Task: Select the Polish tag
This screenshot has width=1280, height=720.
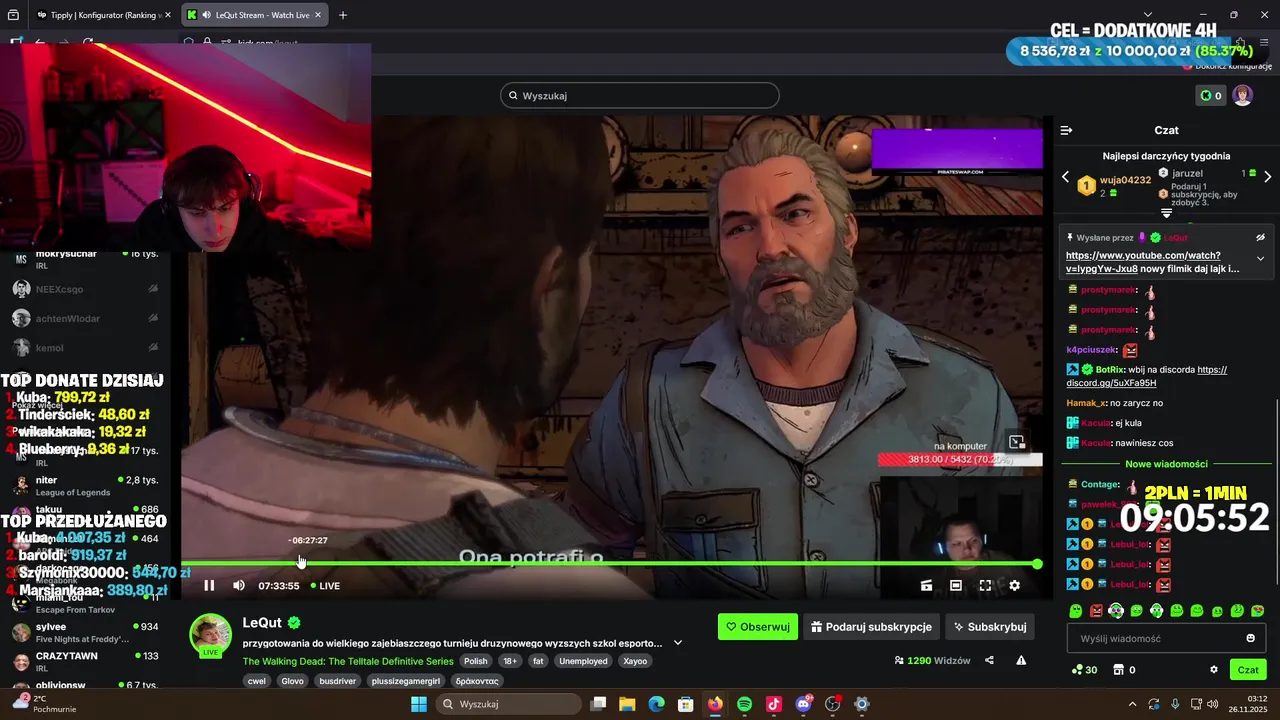Action: (x=476, y=661)
